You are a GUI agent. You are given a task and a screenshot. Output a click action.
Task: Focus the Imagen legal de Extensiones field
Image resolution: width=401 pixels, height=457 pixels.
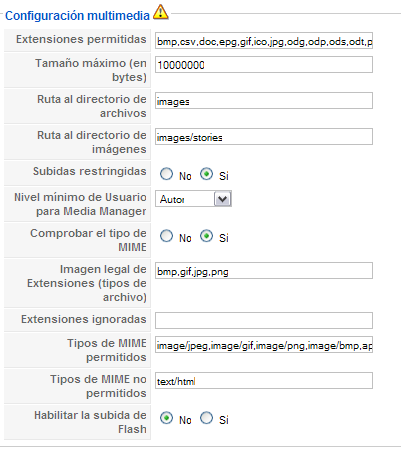[x=264, y=271]
